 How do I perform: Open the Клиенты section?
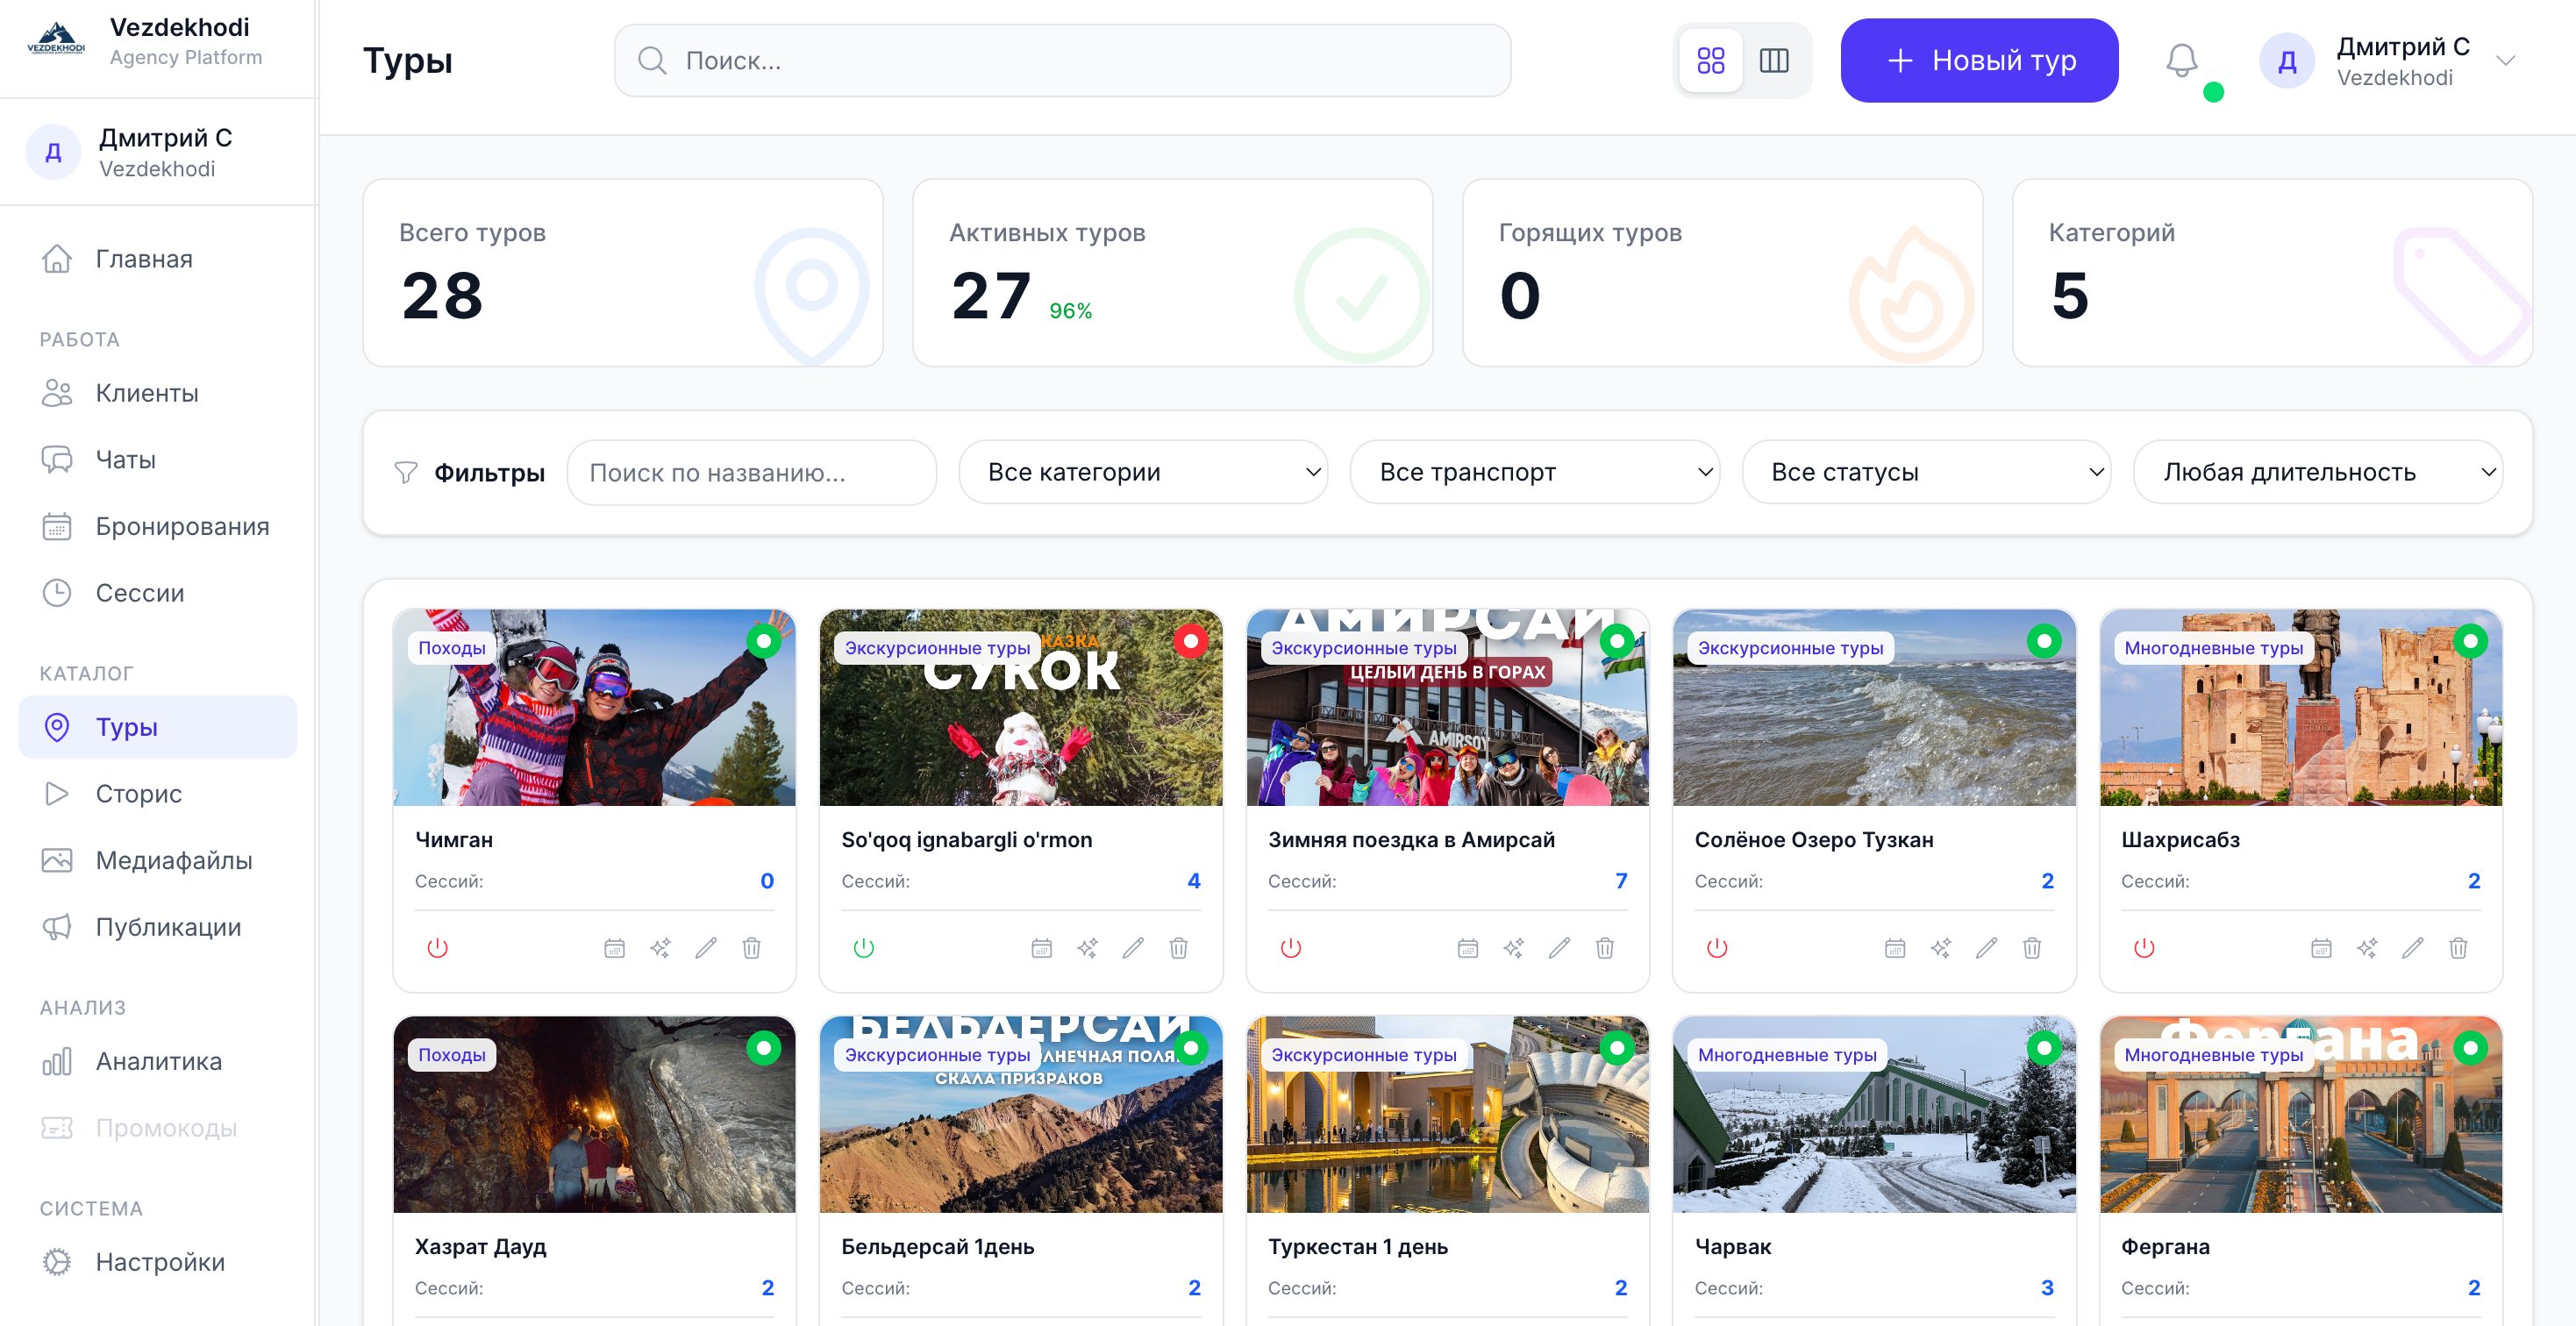pyautogui.click(x=158, y=393)
